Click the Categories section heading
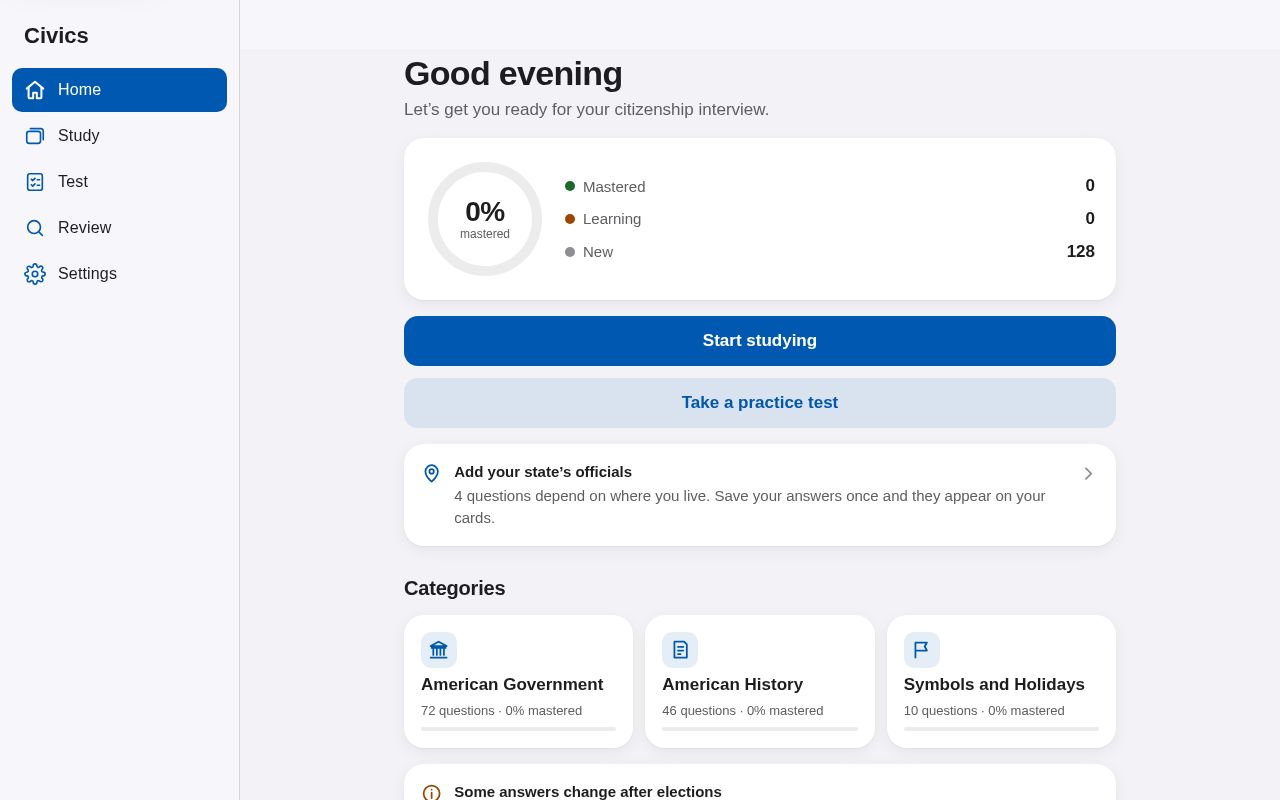1280x800 pixels. 455,589
